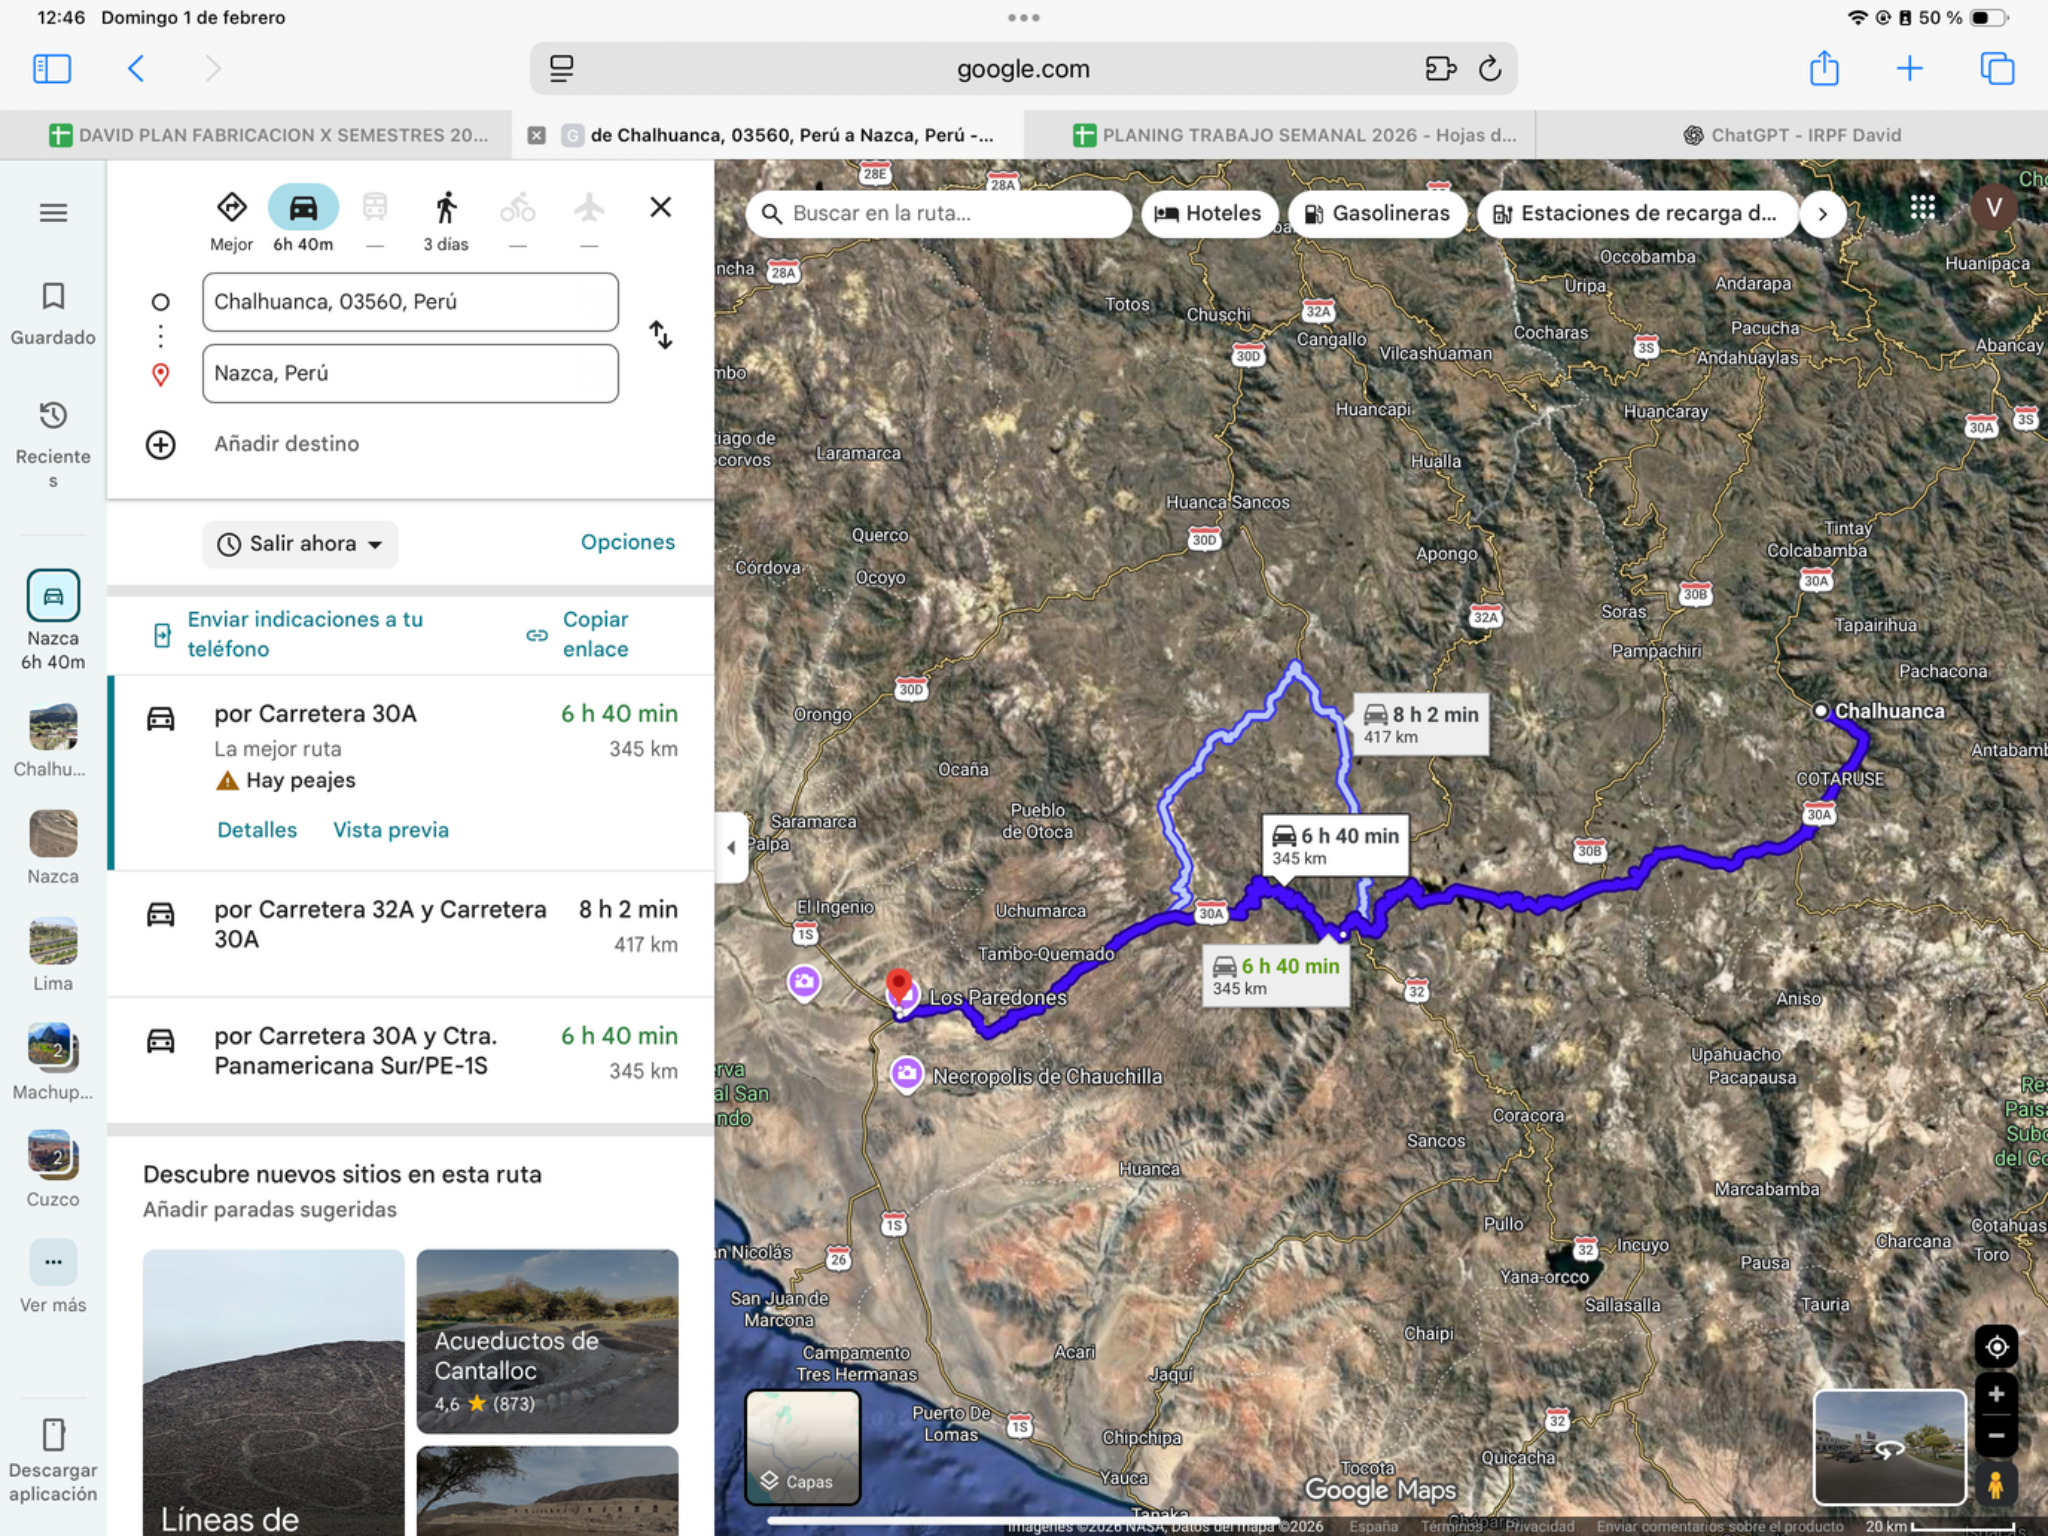The width and height of the screenshot is (2048, 1536).
Task: Reload the google.com page
Action: pos(1490,69)
